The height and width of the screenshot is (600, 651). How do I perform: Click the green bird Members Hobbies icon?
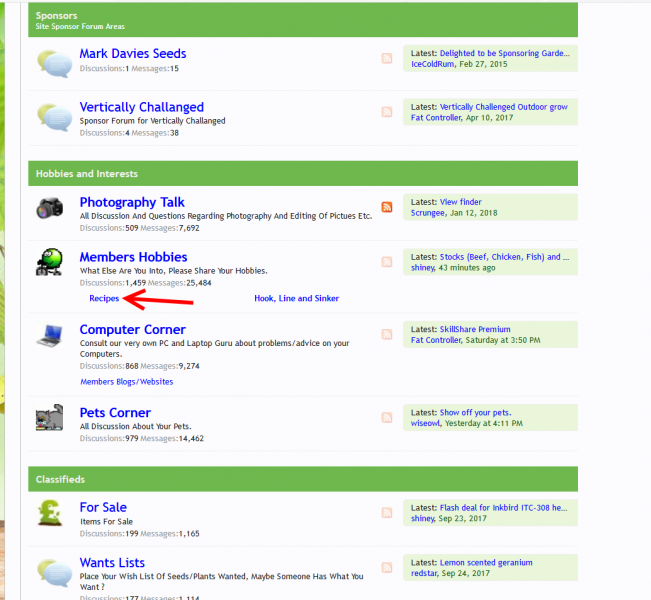click(51, 262)
